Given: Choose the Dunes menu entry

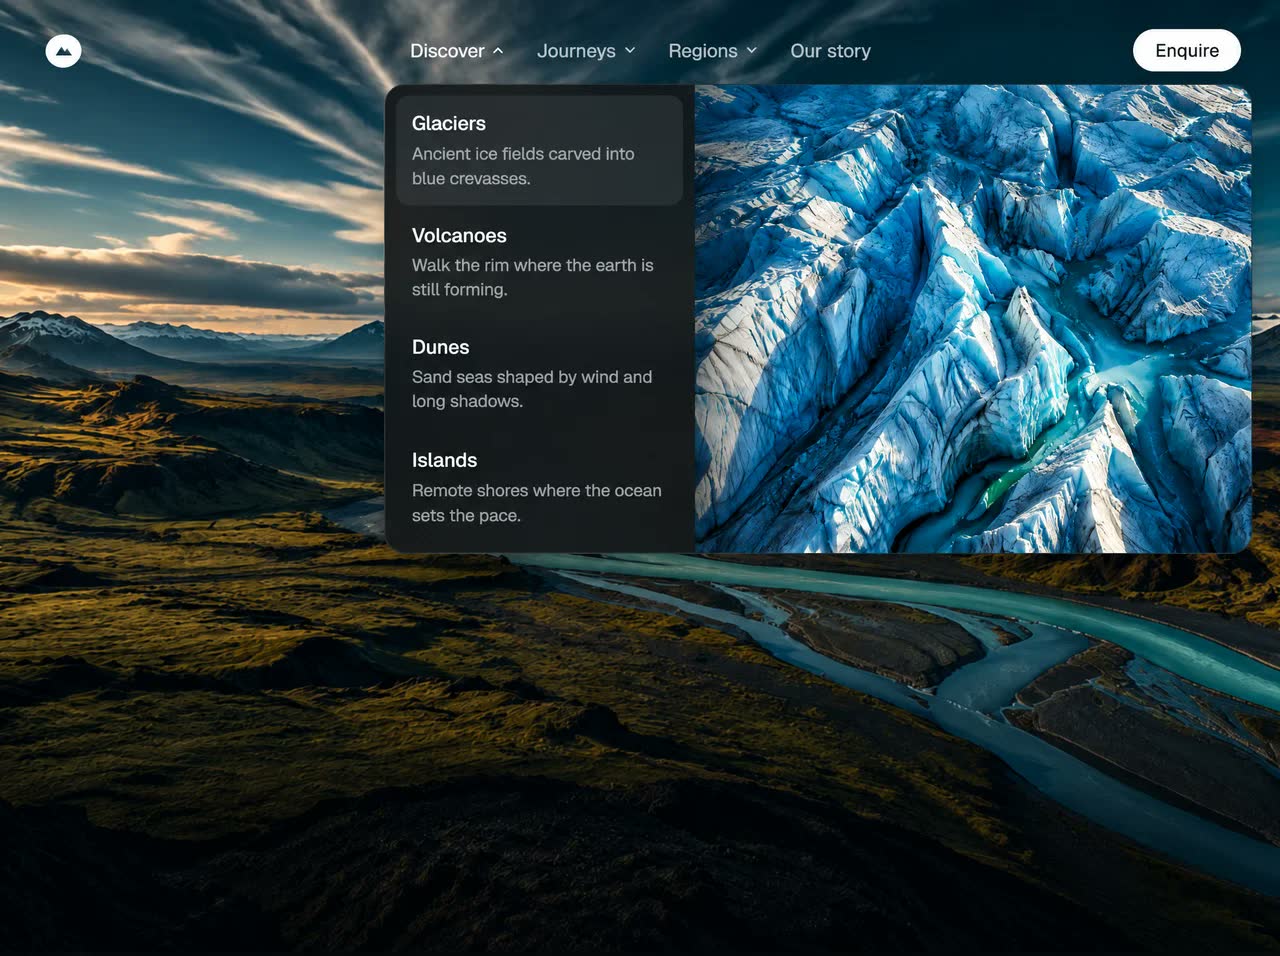Looking at the screenshot, I should (x=539, y=374).
